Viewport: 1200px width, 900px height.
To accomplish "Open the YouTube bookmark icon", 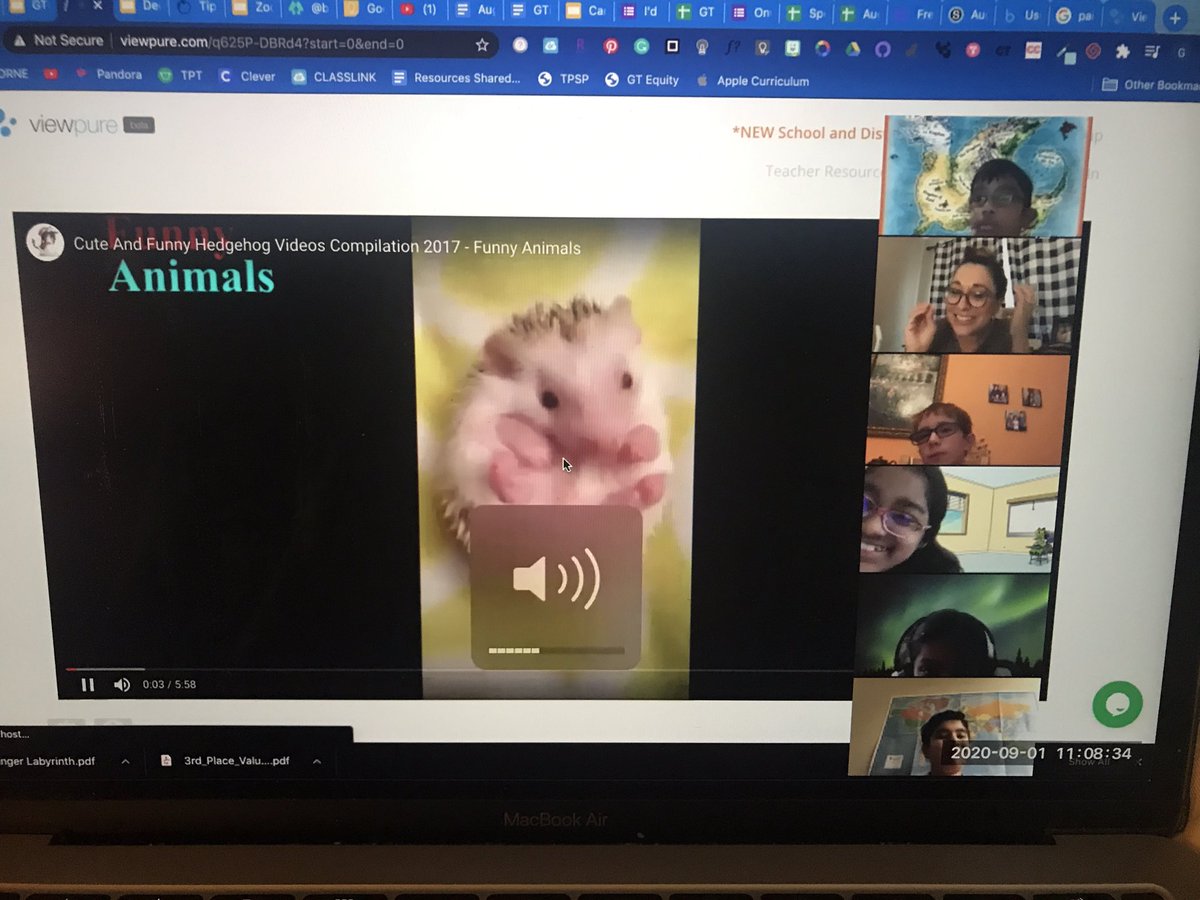I will (52, 74).
